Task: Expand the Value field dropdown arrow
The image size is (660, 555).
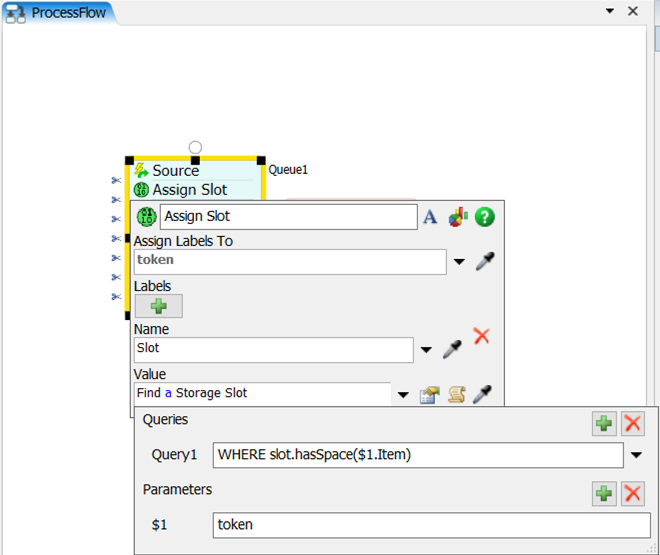Action: point(403,394)
